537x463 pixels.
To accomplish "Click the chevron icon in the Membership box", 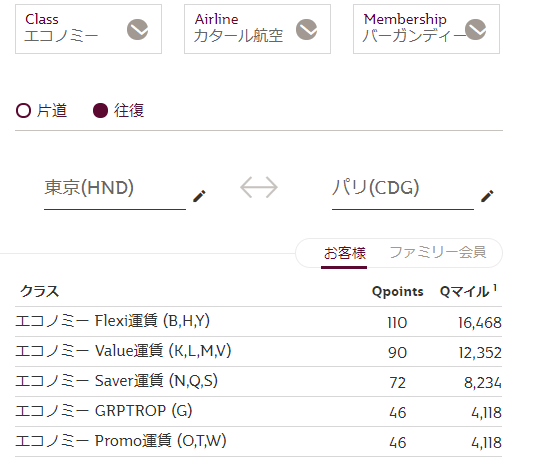I will click(475, 29).
